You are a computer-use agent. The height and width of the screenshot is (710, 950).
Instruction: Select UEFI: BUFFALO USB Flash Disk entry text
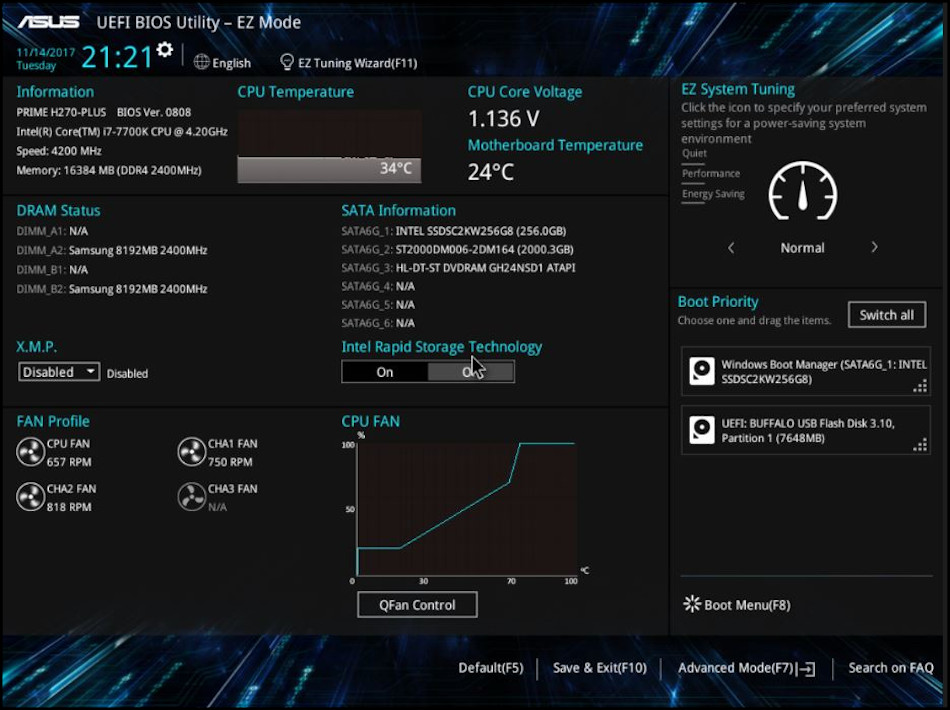[808, 430]
